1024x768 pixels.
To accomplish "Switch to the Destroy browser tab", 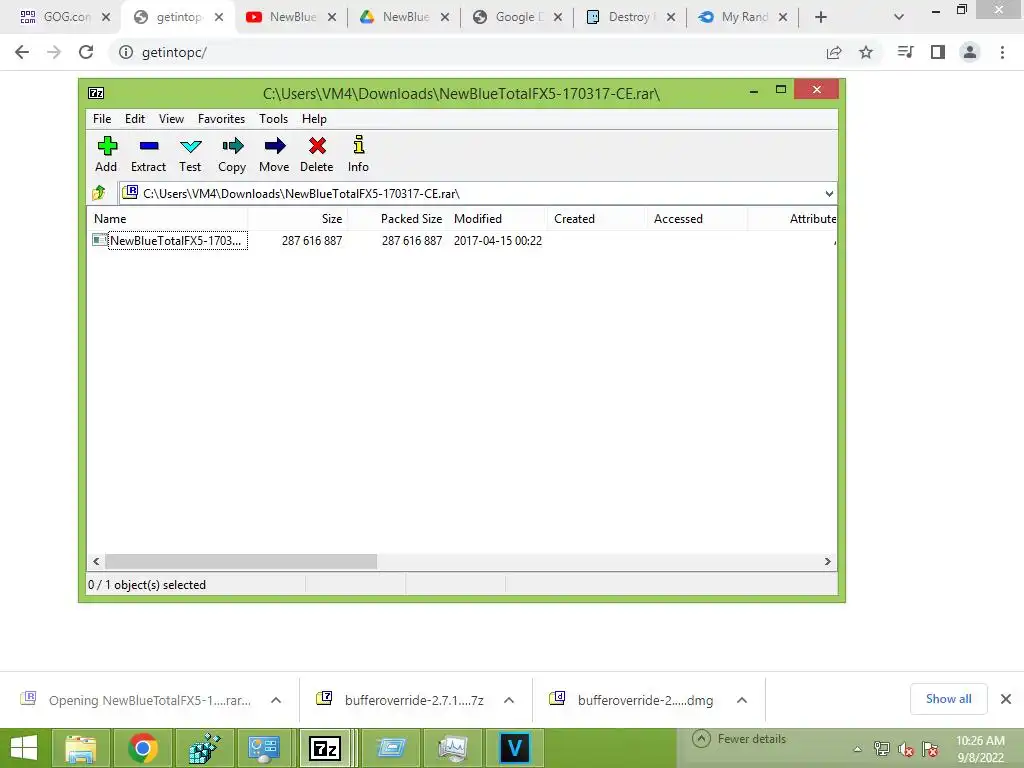I will pyautogui.click(x=630, y=17).
